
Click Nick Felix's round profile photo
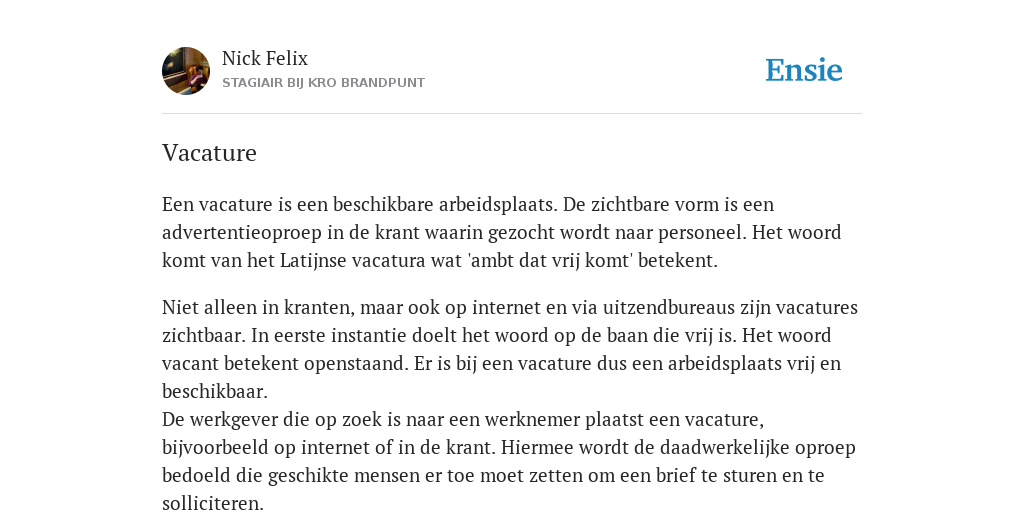(x=186, y=71)
